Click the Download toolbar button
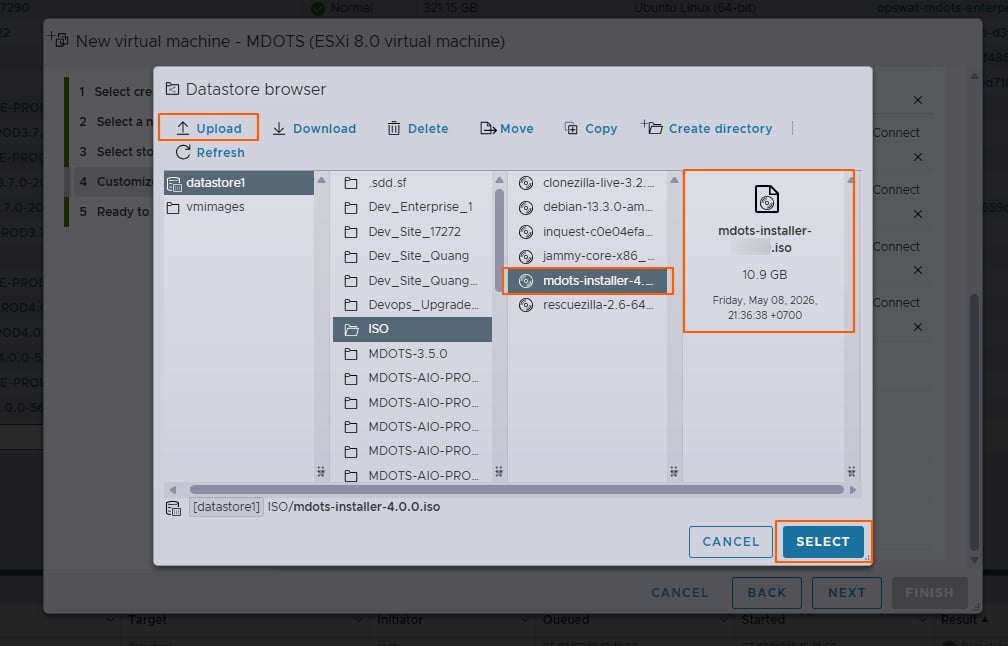Viewport: 1008px width, 646px height. pyautogui.click(x=314, y=129)
